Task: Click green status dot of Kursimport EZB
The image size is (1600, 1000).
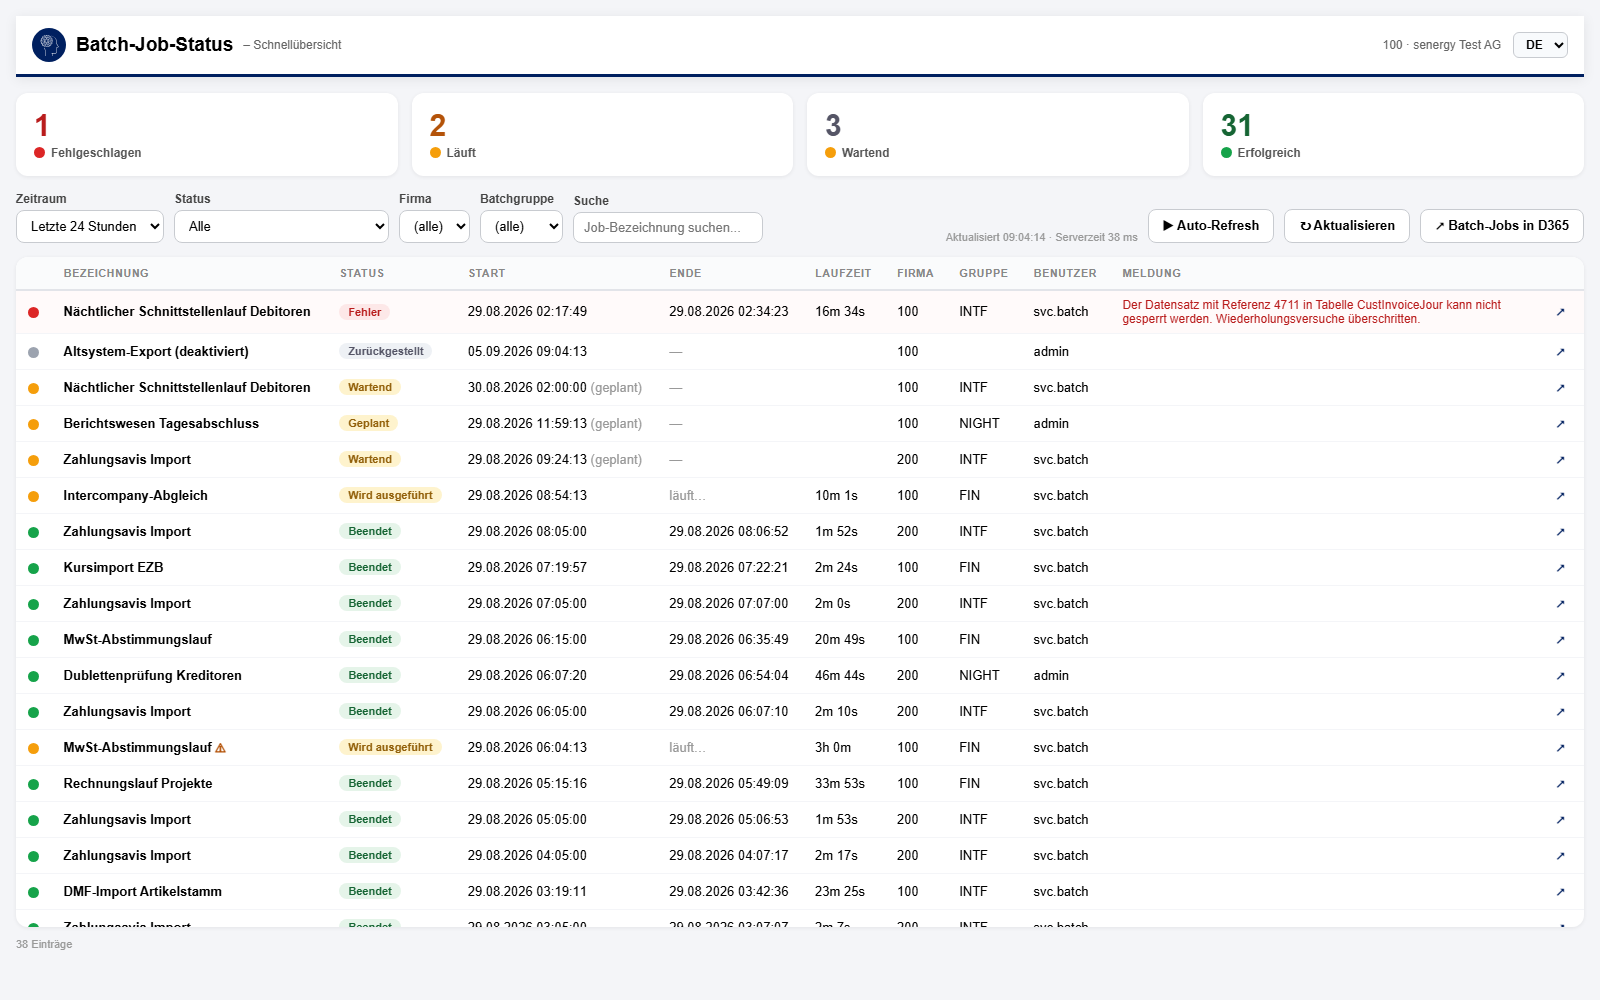Action: (33, 568)
